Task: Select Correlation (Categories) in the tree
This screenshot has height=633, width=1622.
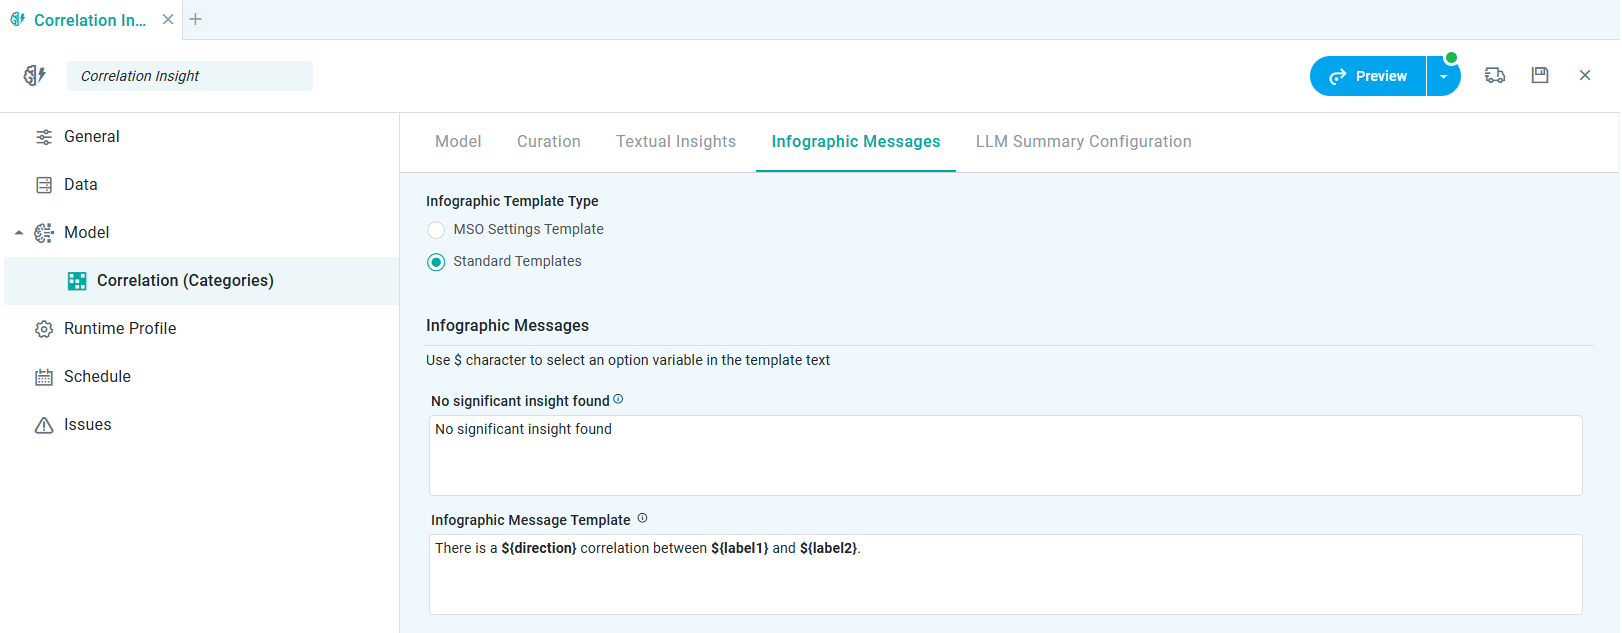Action: click(185, 281)
